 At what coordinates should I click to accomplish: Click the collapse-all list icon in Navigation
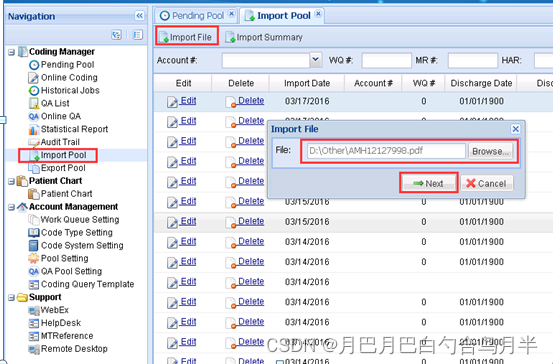point(138,35)
